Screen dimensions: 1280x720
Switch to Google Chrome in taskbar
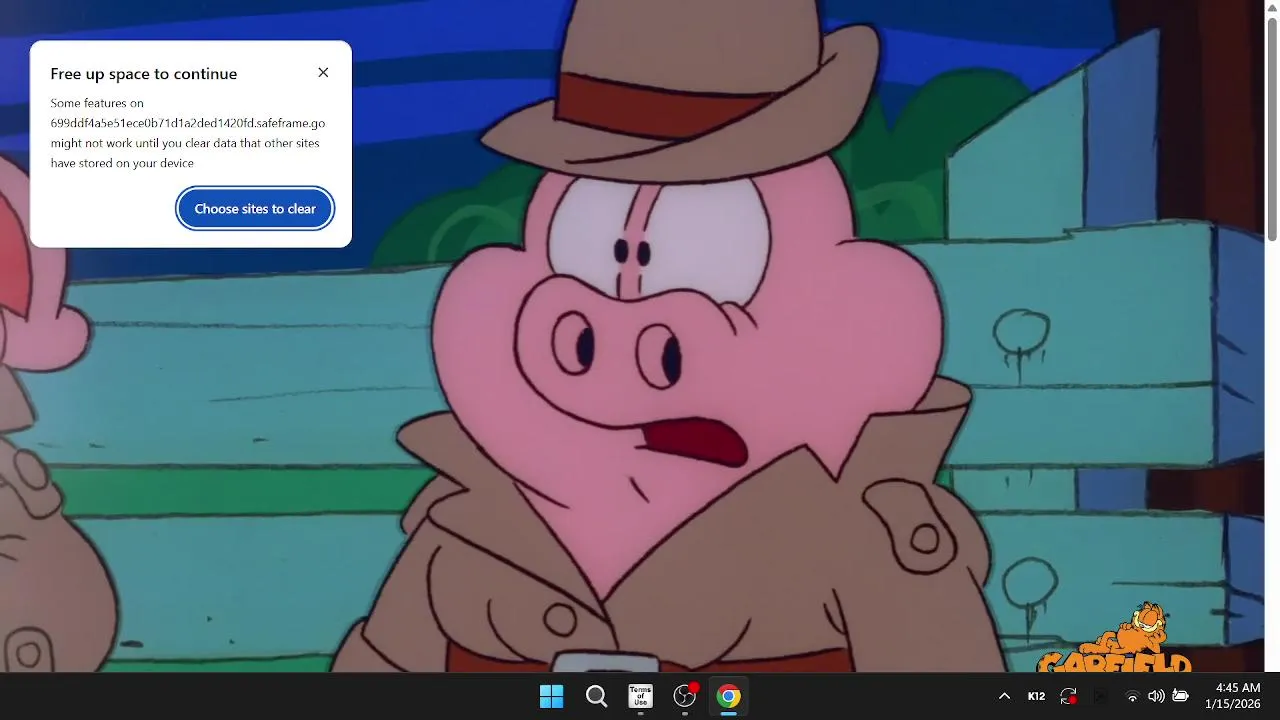(x=729, y=696)
